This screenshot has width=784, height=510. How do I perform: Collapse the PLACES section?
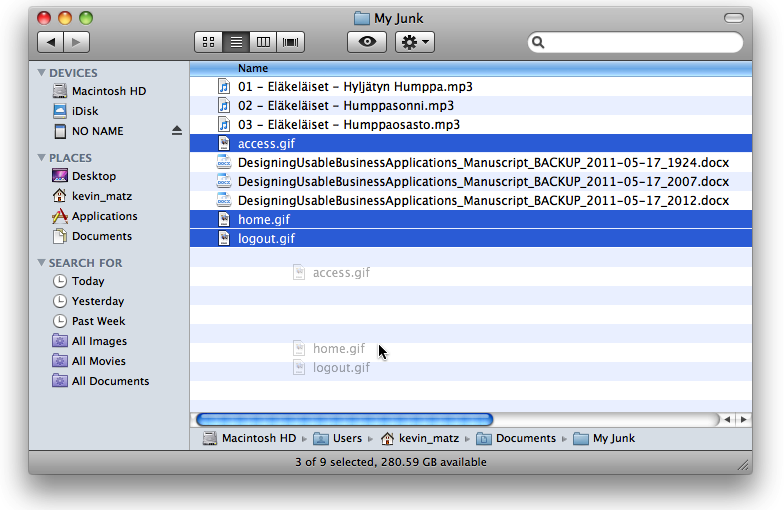42,158
